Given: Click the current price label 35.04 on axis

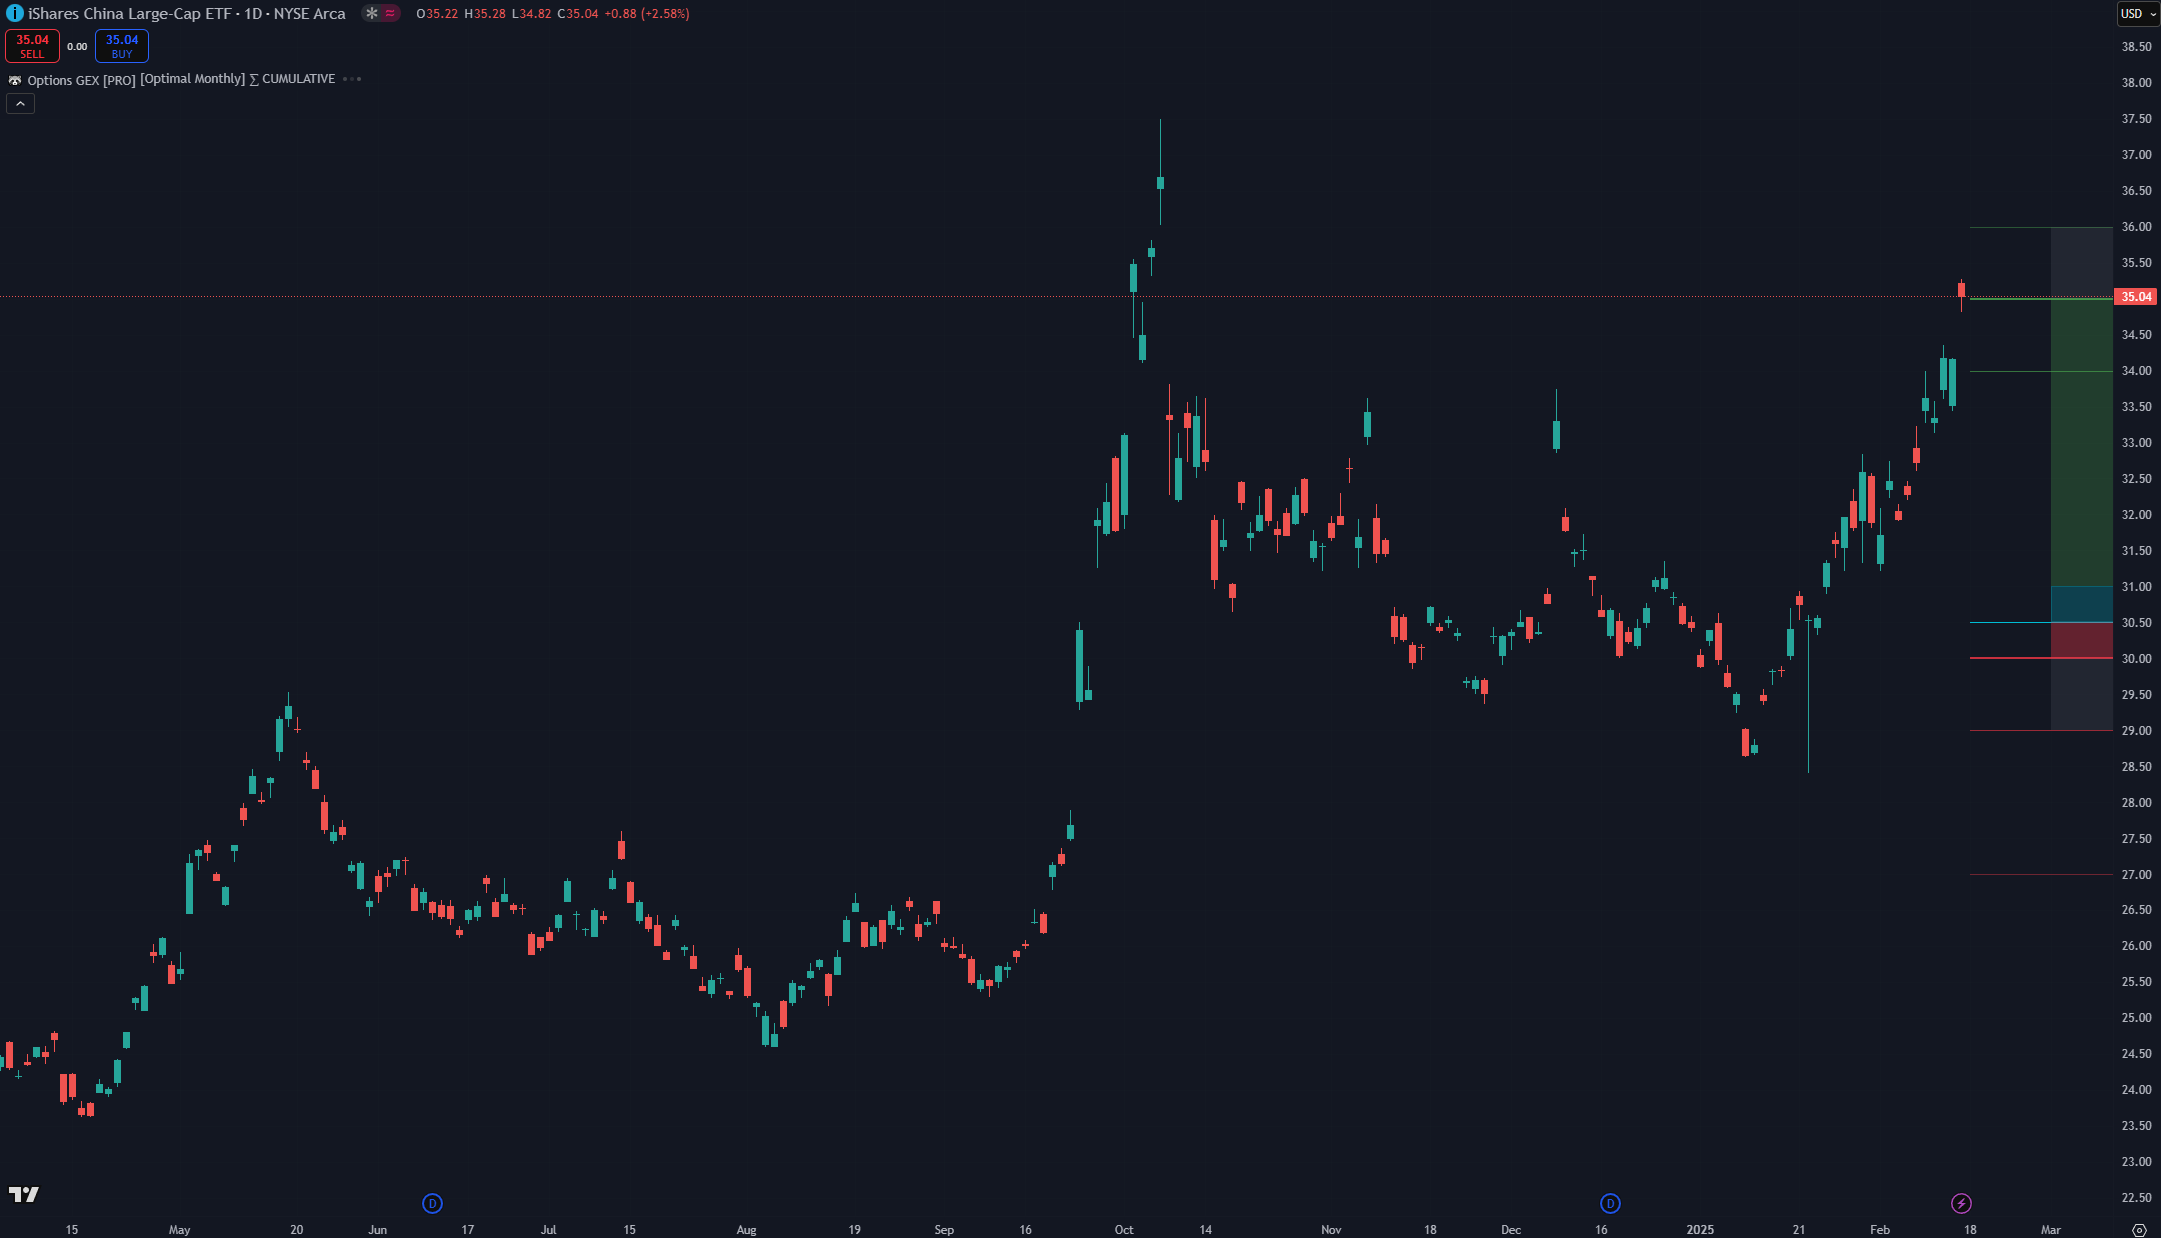Looking at the screenshot, I should tap(2136, 297).
